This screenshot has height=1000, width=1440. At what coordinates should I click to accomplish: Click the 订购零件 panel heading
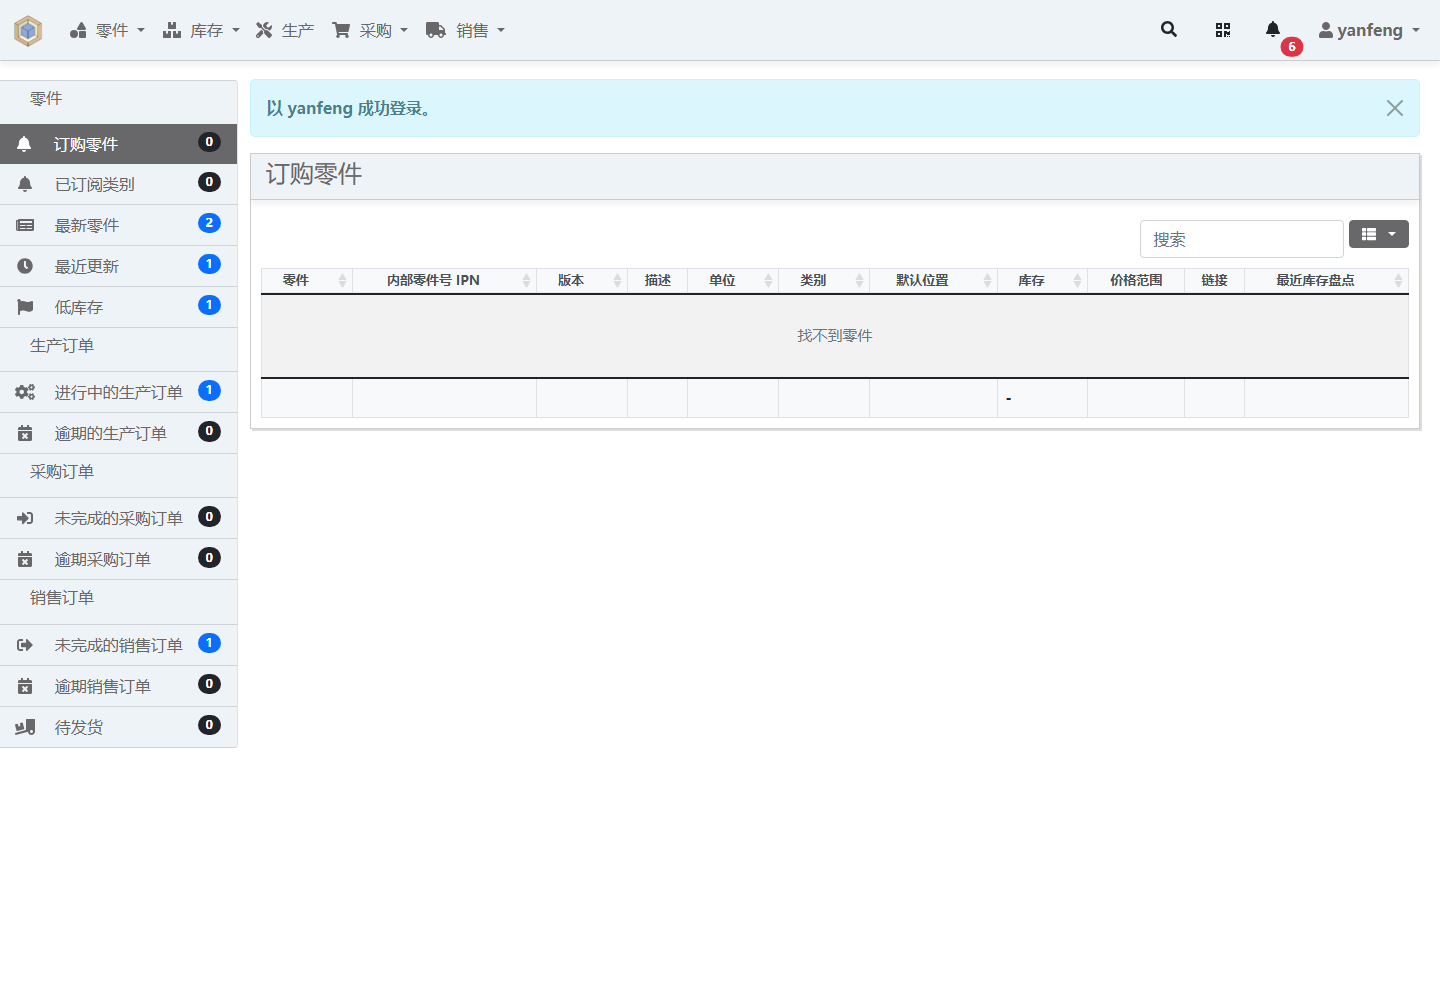(314, 174)
